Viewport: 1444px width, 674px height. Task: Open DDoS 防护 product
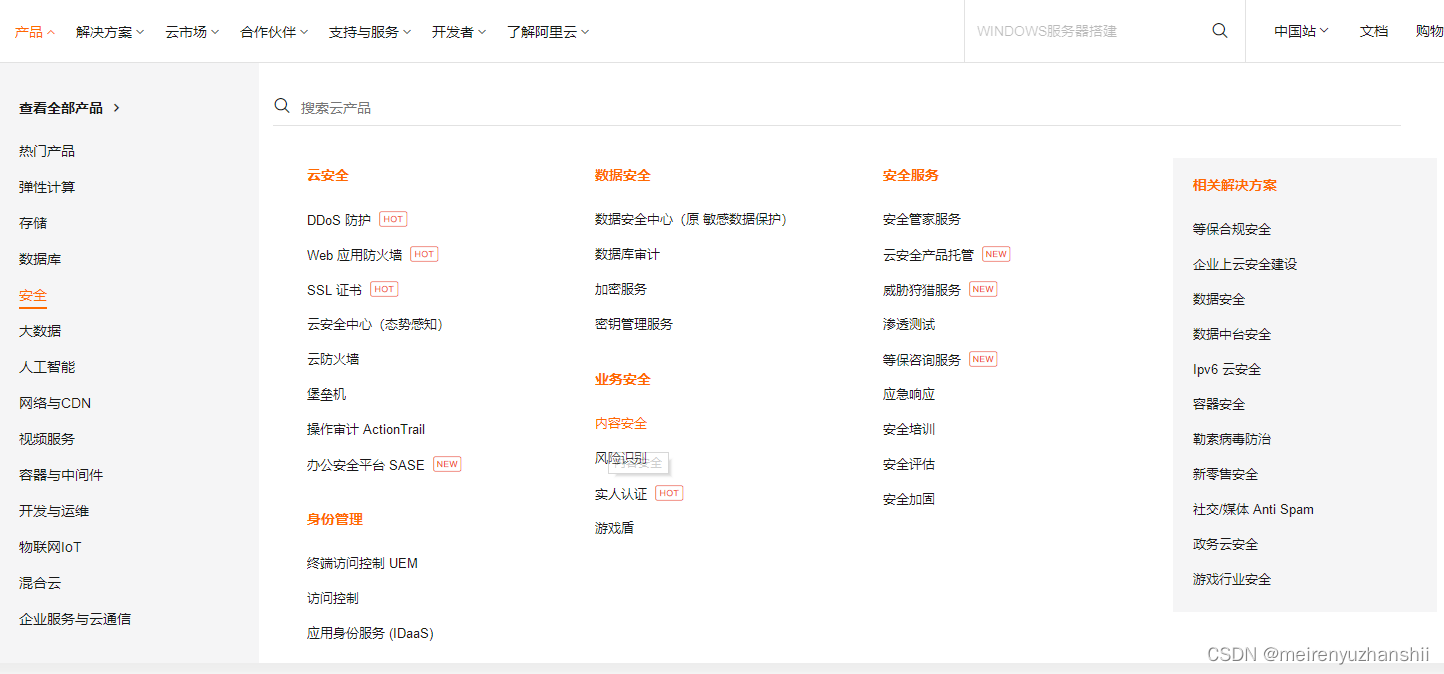339,220
